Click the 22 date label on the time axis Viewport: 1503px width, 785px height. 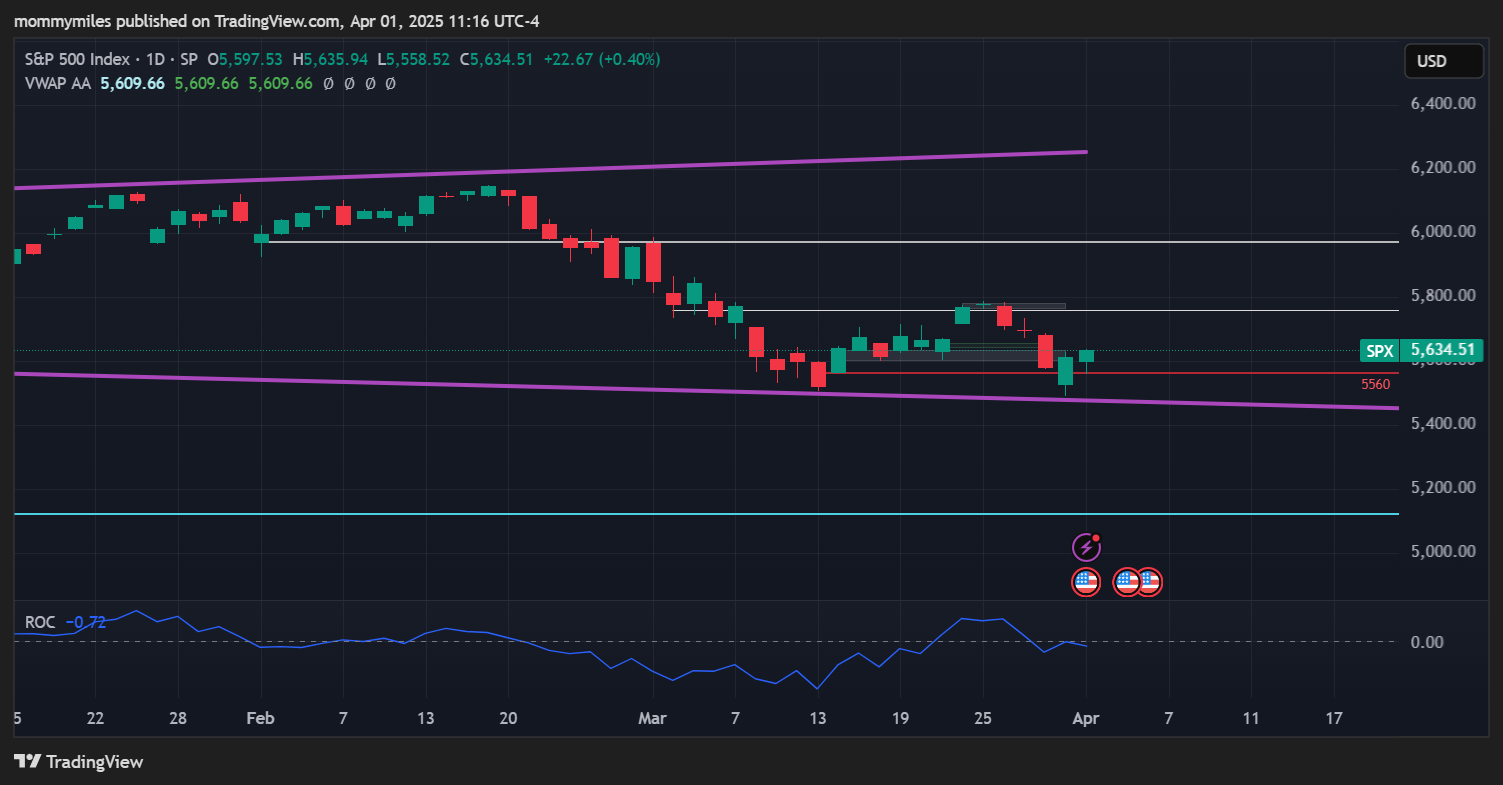click(95, 719)
